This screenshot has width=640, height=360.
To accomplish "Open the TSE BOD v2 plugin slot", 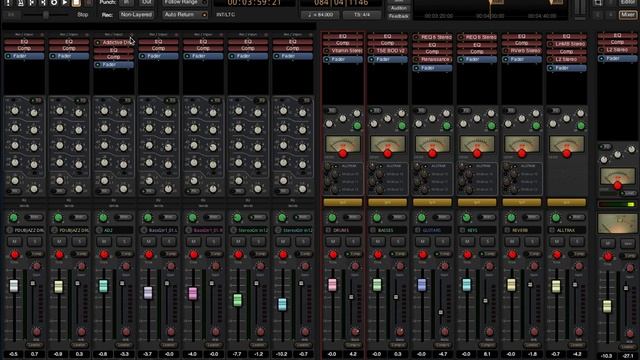I will point(387,51).
